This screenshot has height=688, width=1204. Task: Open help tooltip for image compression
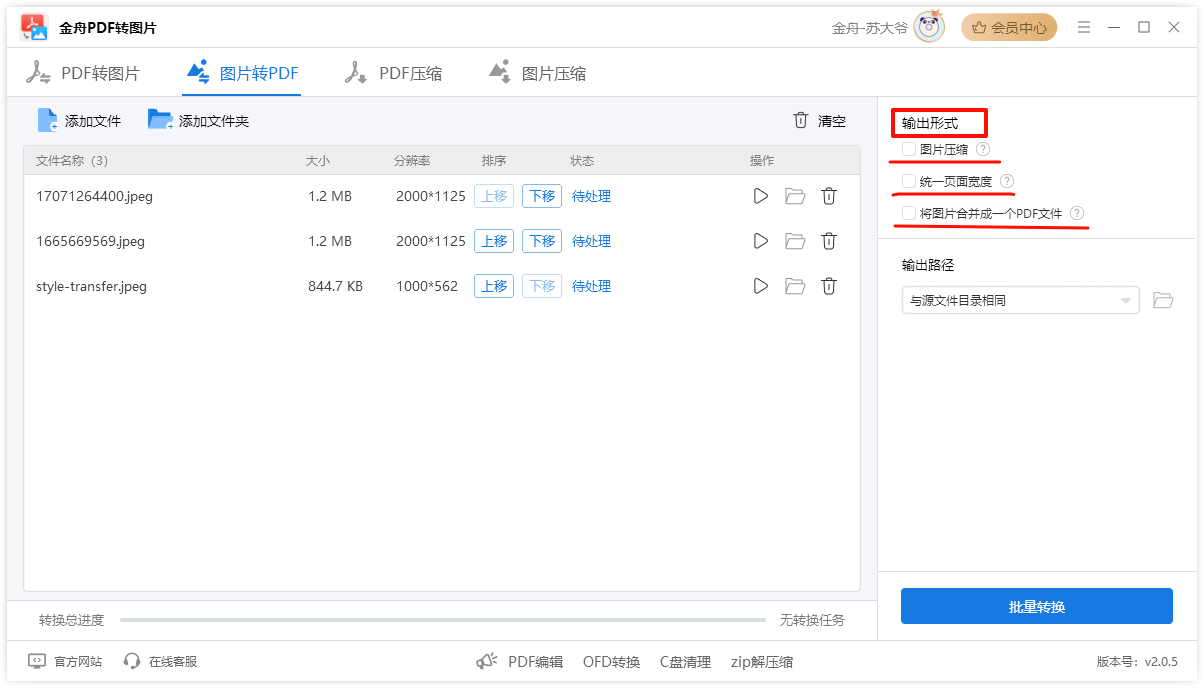[x=983, y=149]
